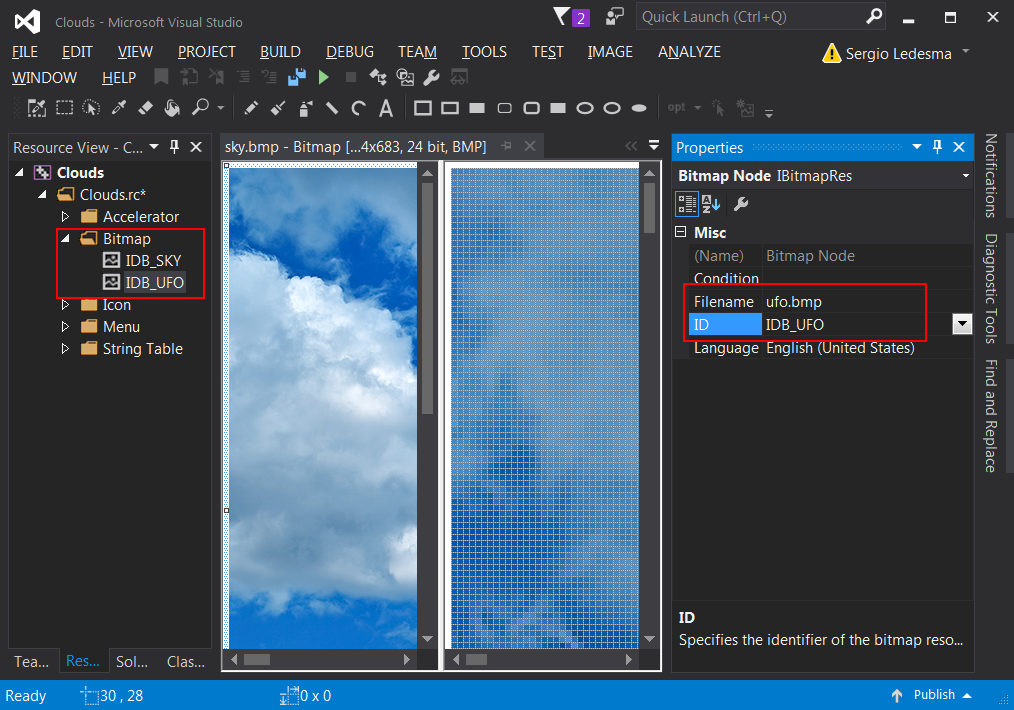The image size is (1014, 710).
Task: Select the Filled Rounded Rectangle tool
Action: 558,108
